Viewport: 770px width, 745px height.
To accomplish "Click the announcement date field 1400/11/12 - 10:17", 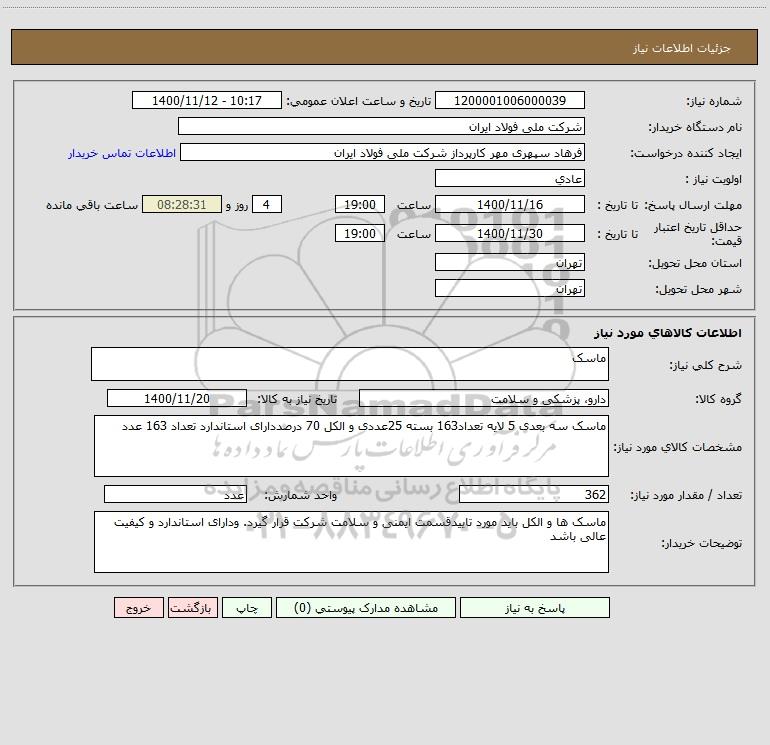I will 207,100.
